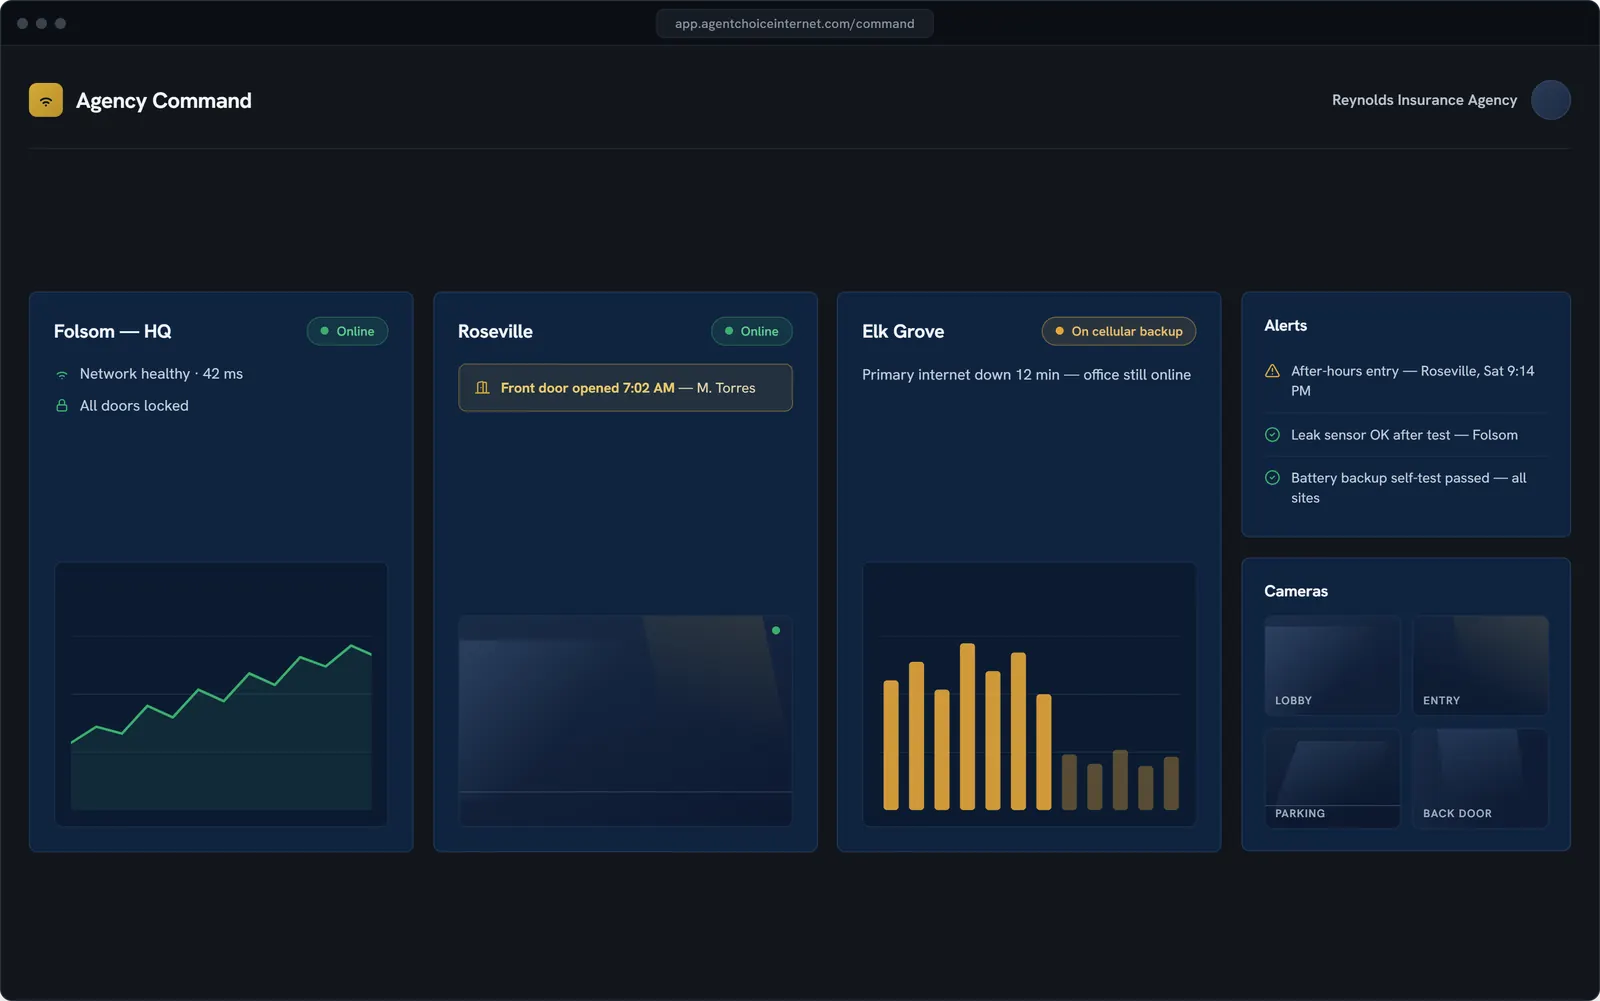Click the Agency Command title
This screenshot has width=1600, height=1001.
164,101
